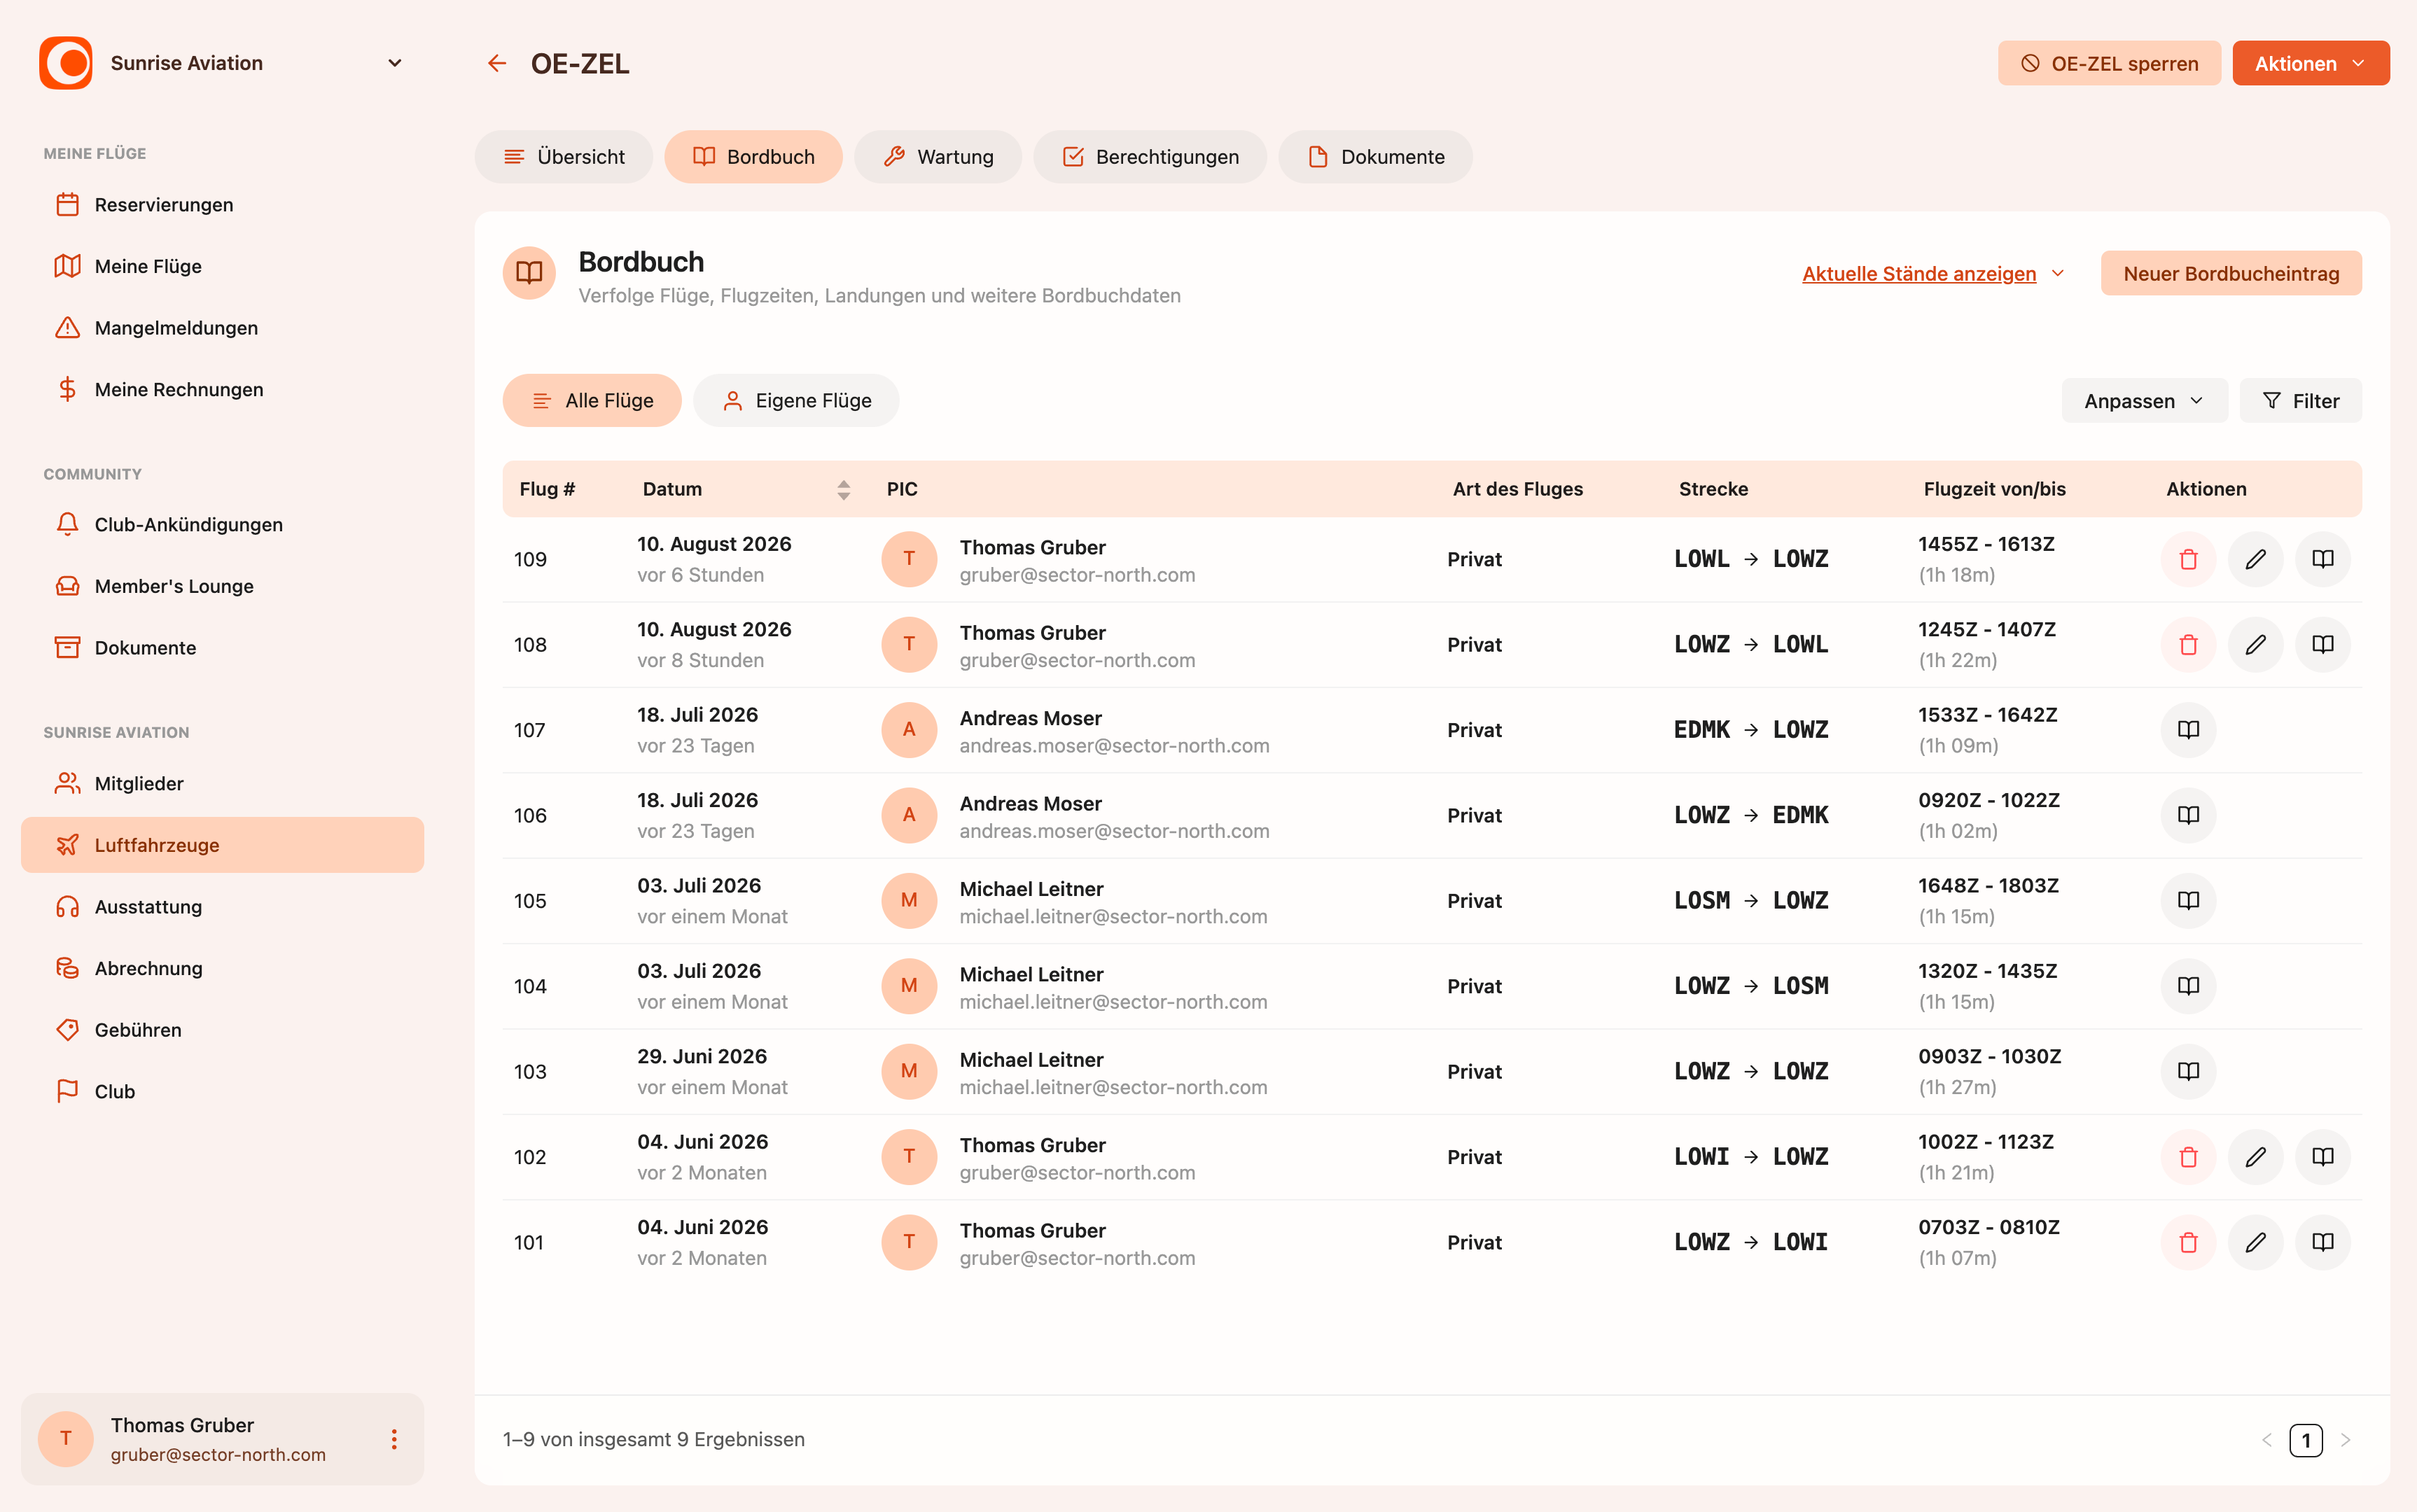This screenshot has height=1512, width=2417.
Task: Click the Bordbuch book icon in the header
Action: [529, 273]
